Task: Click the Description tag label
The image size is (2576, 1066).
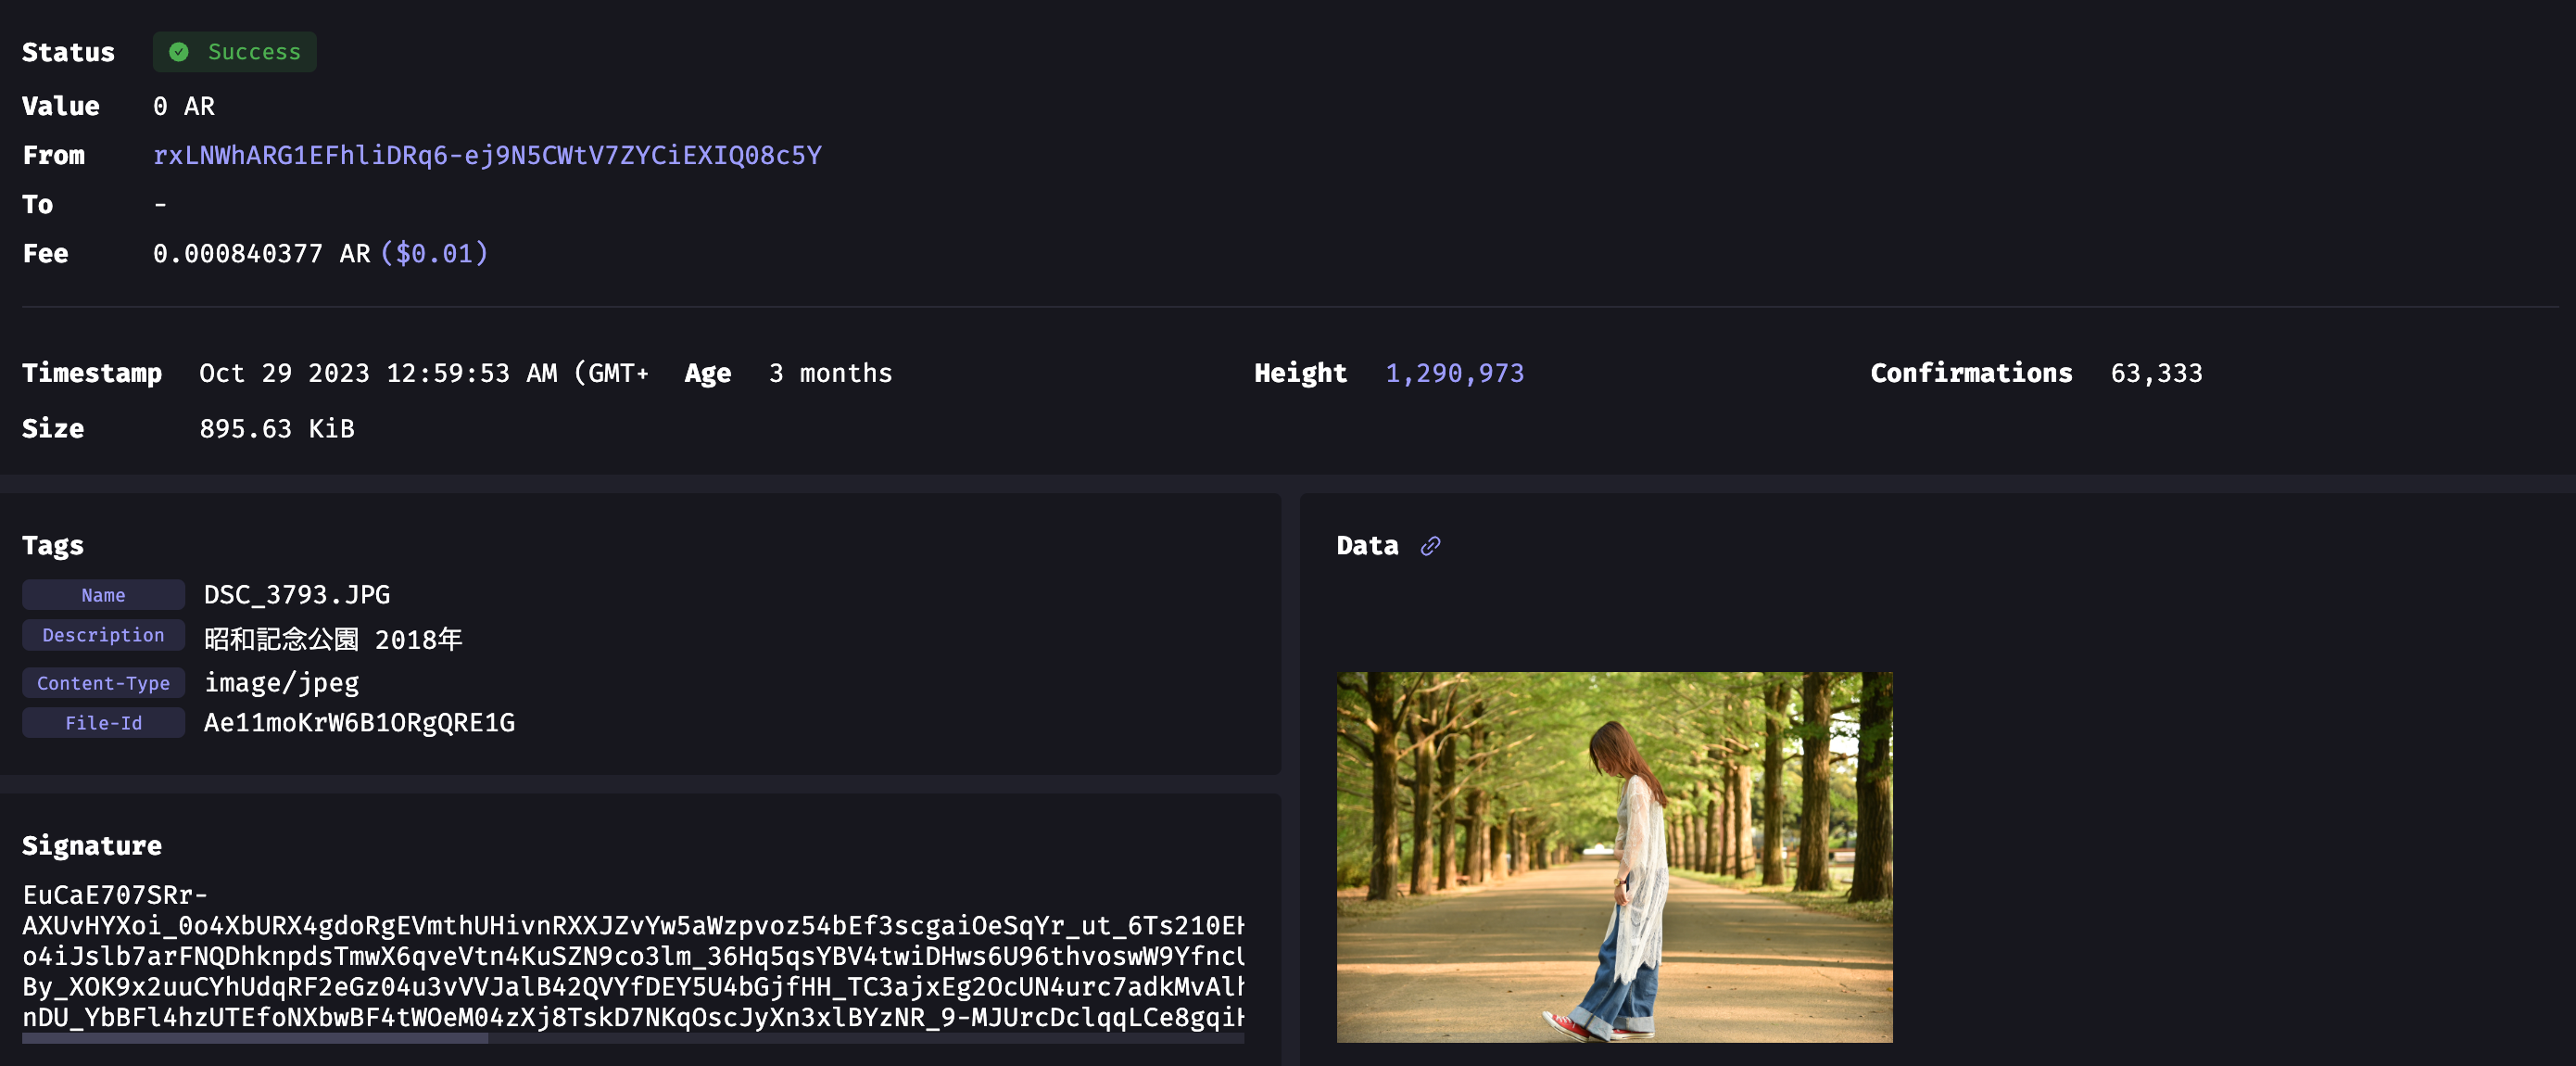Action: pos(103,635)
